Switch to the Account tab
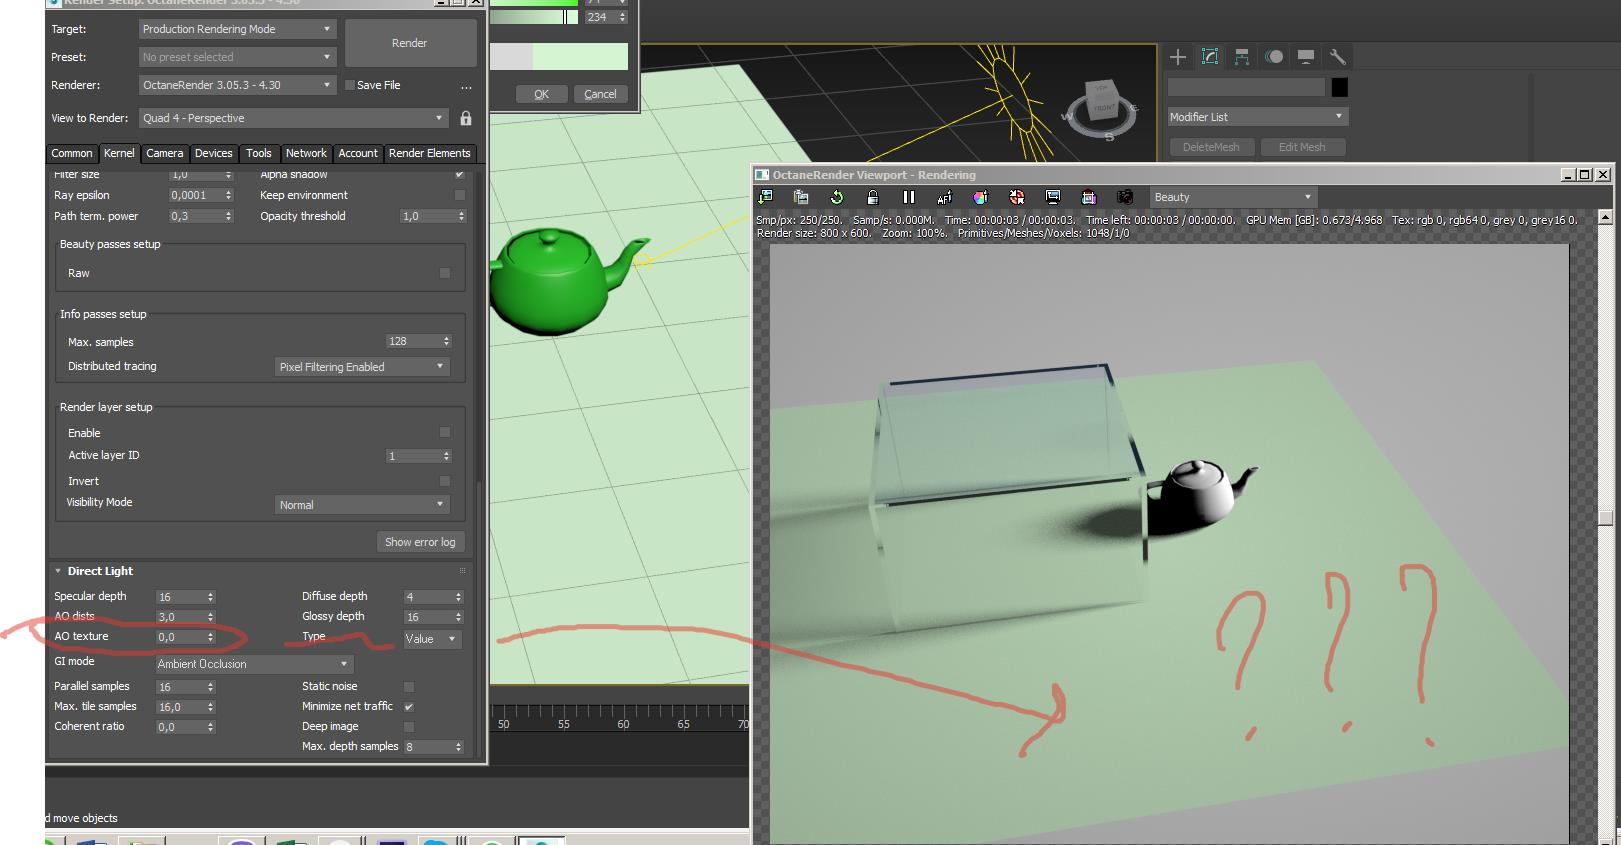Image resolution: width=1621 pixels, height=845 pixels. [x=358, y=153]
